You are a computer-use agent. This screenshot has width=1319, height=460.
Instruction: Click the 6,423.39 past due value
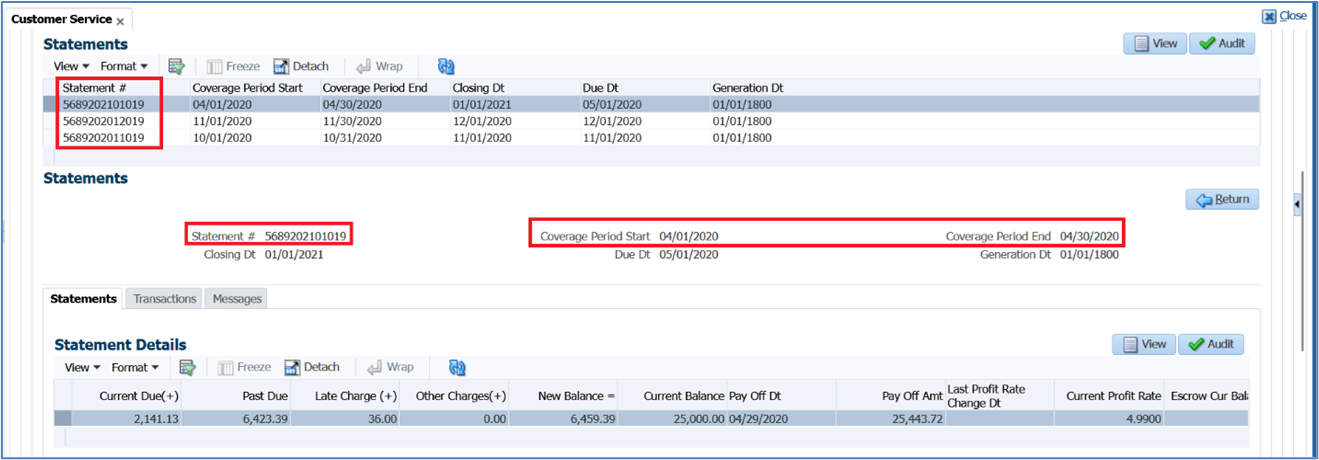point(263,418)
